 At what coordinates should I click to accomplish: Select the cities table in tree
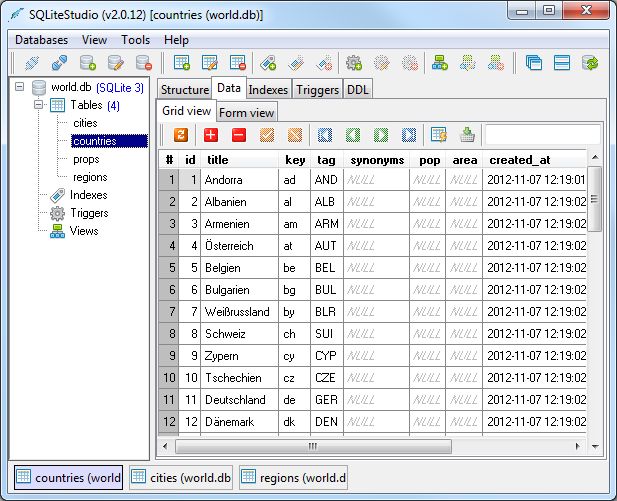pyautogui.click(x=85, y=123)
